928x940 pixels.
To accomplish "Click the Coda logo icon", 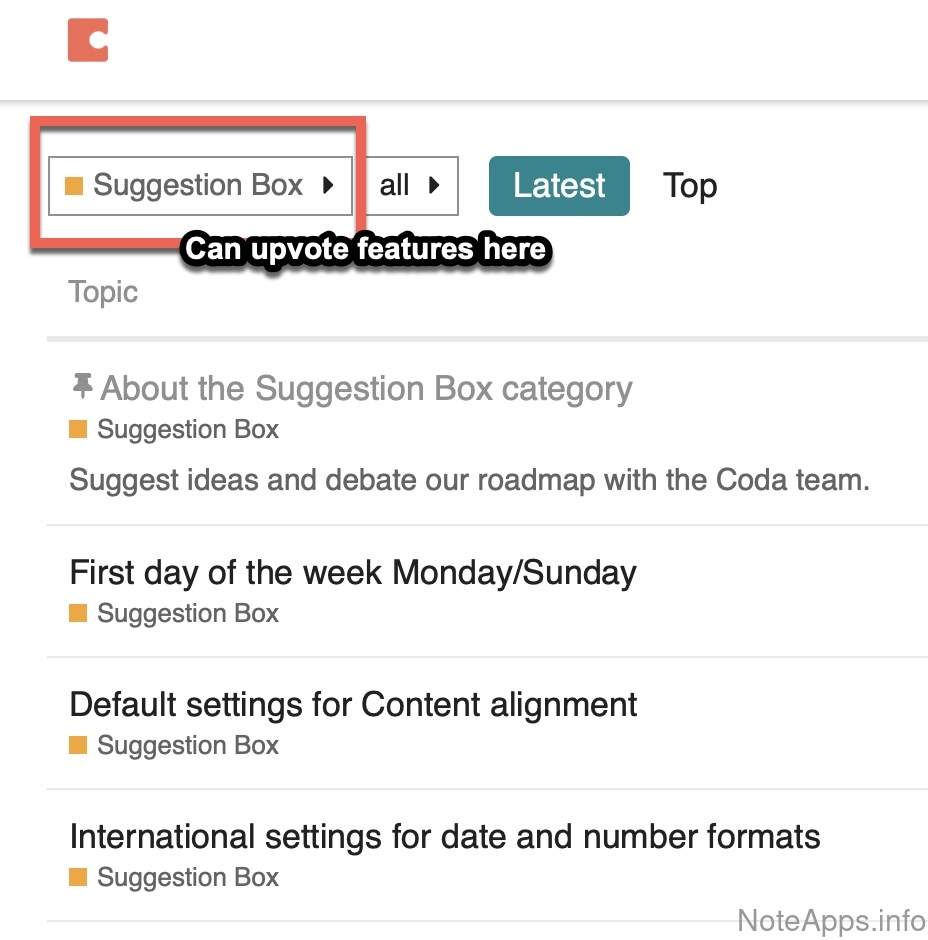I will click(88, 40).
